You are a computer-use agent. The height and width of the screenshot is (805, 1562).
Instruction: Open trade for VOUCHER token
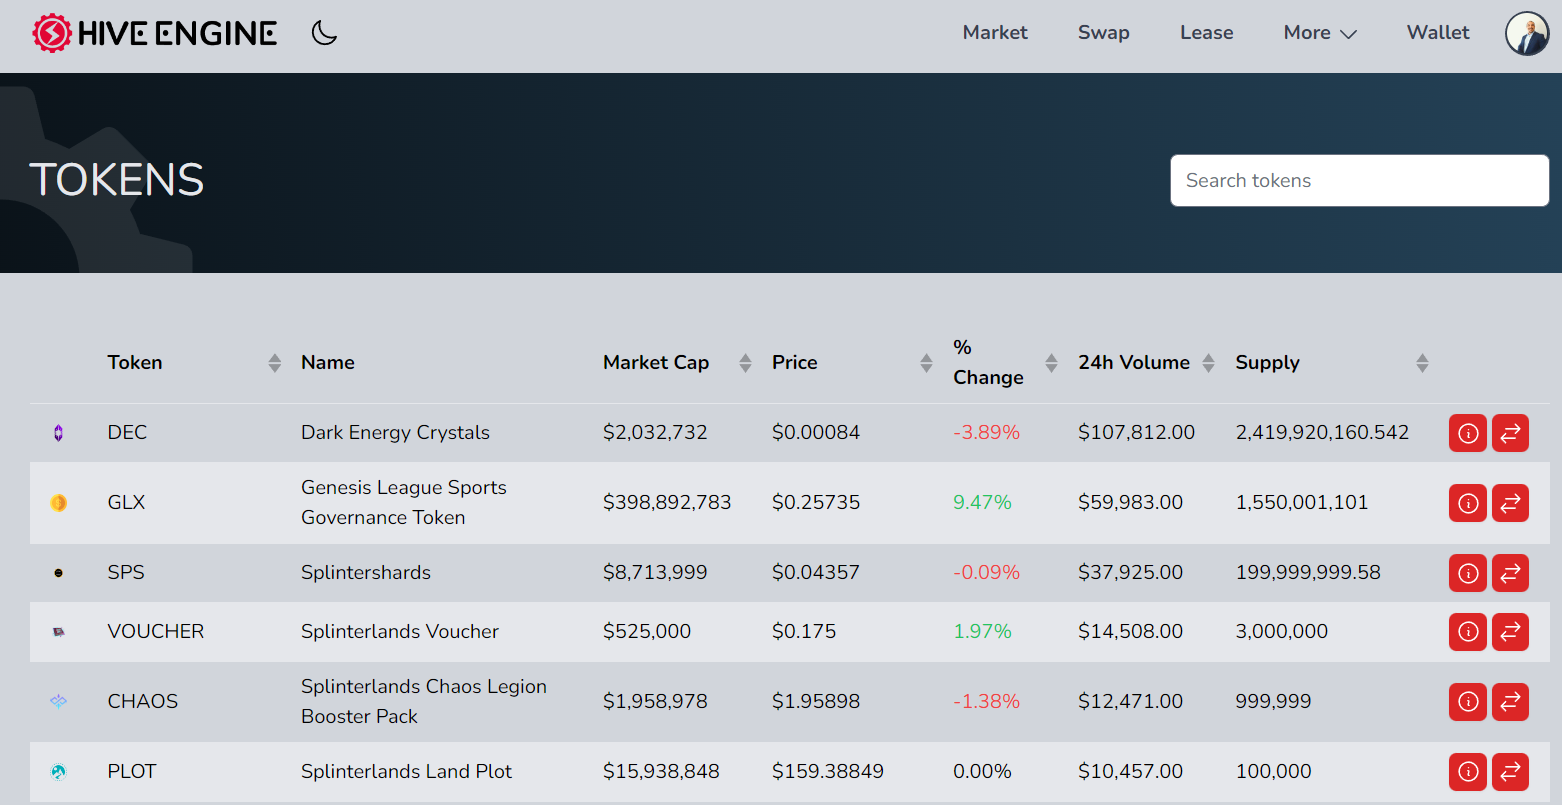(1510, 632)
